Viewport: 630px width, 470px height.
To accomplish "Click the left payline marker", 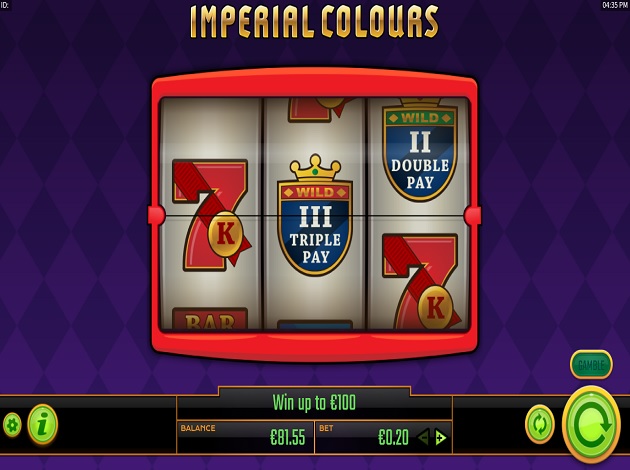I will pyautogui.click(x=156, y=215).
